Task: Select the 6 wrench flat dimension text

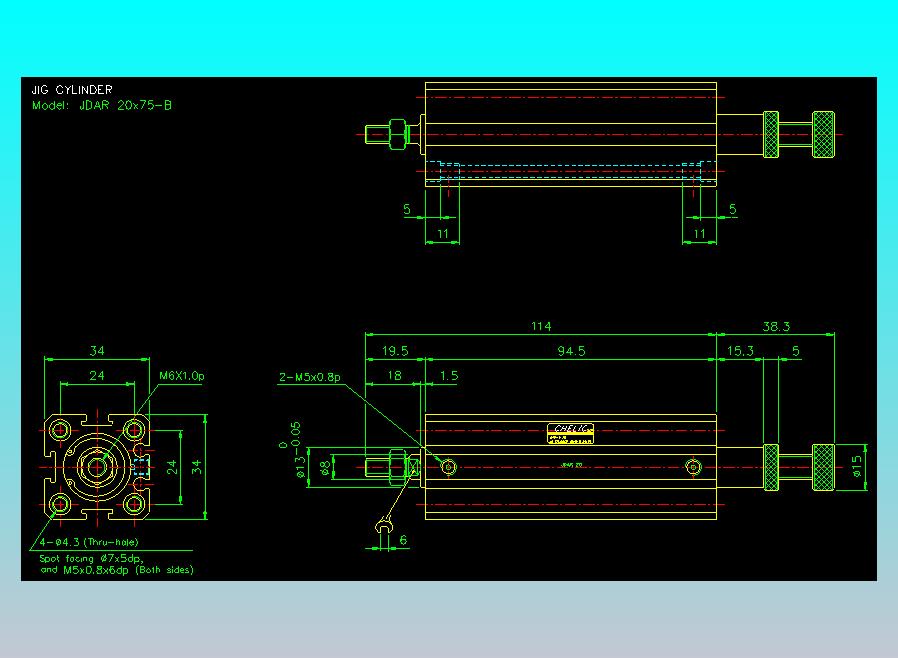Action: pyautogui.click(x=403, y=540)
